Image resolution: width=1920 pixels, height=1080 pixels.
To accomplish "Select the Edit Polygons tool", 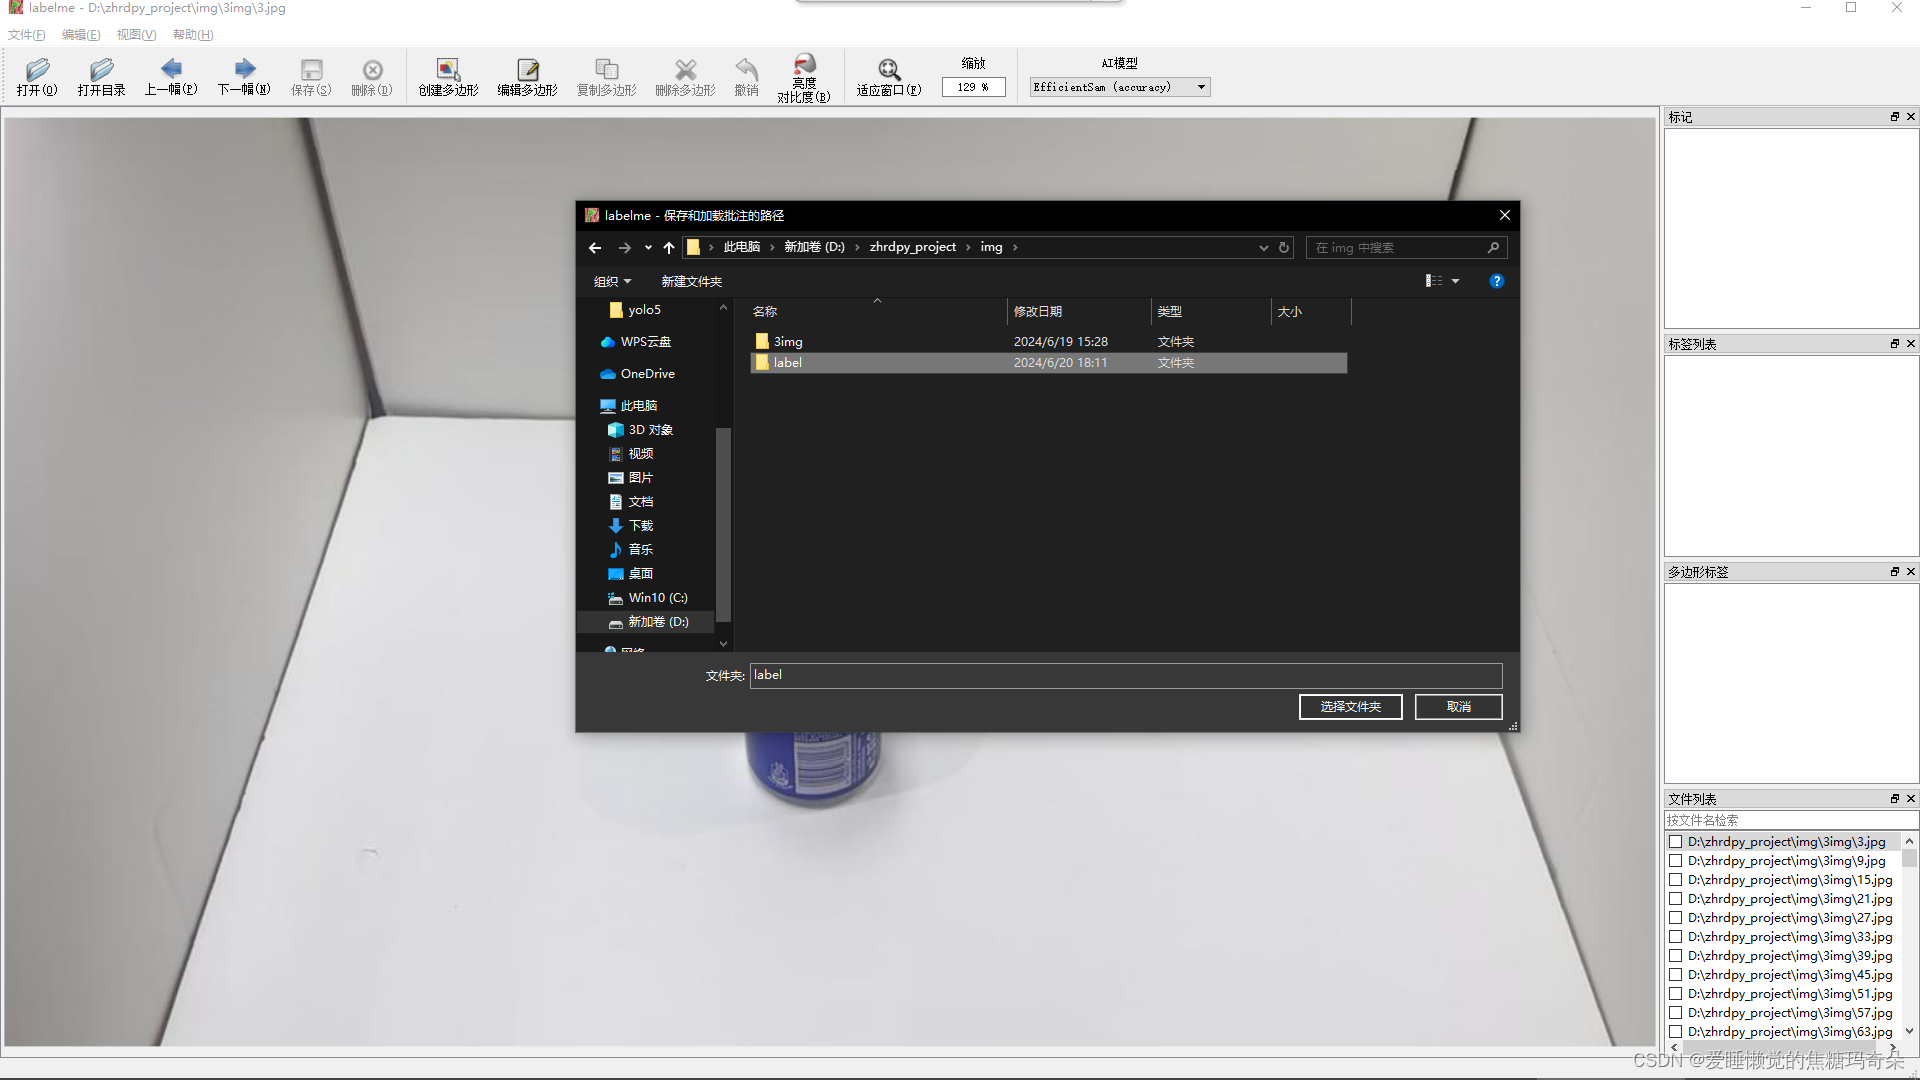I will 527,76.
